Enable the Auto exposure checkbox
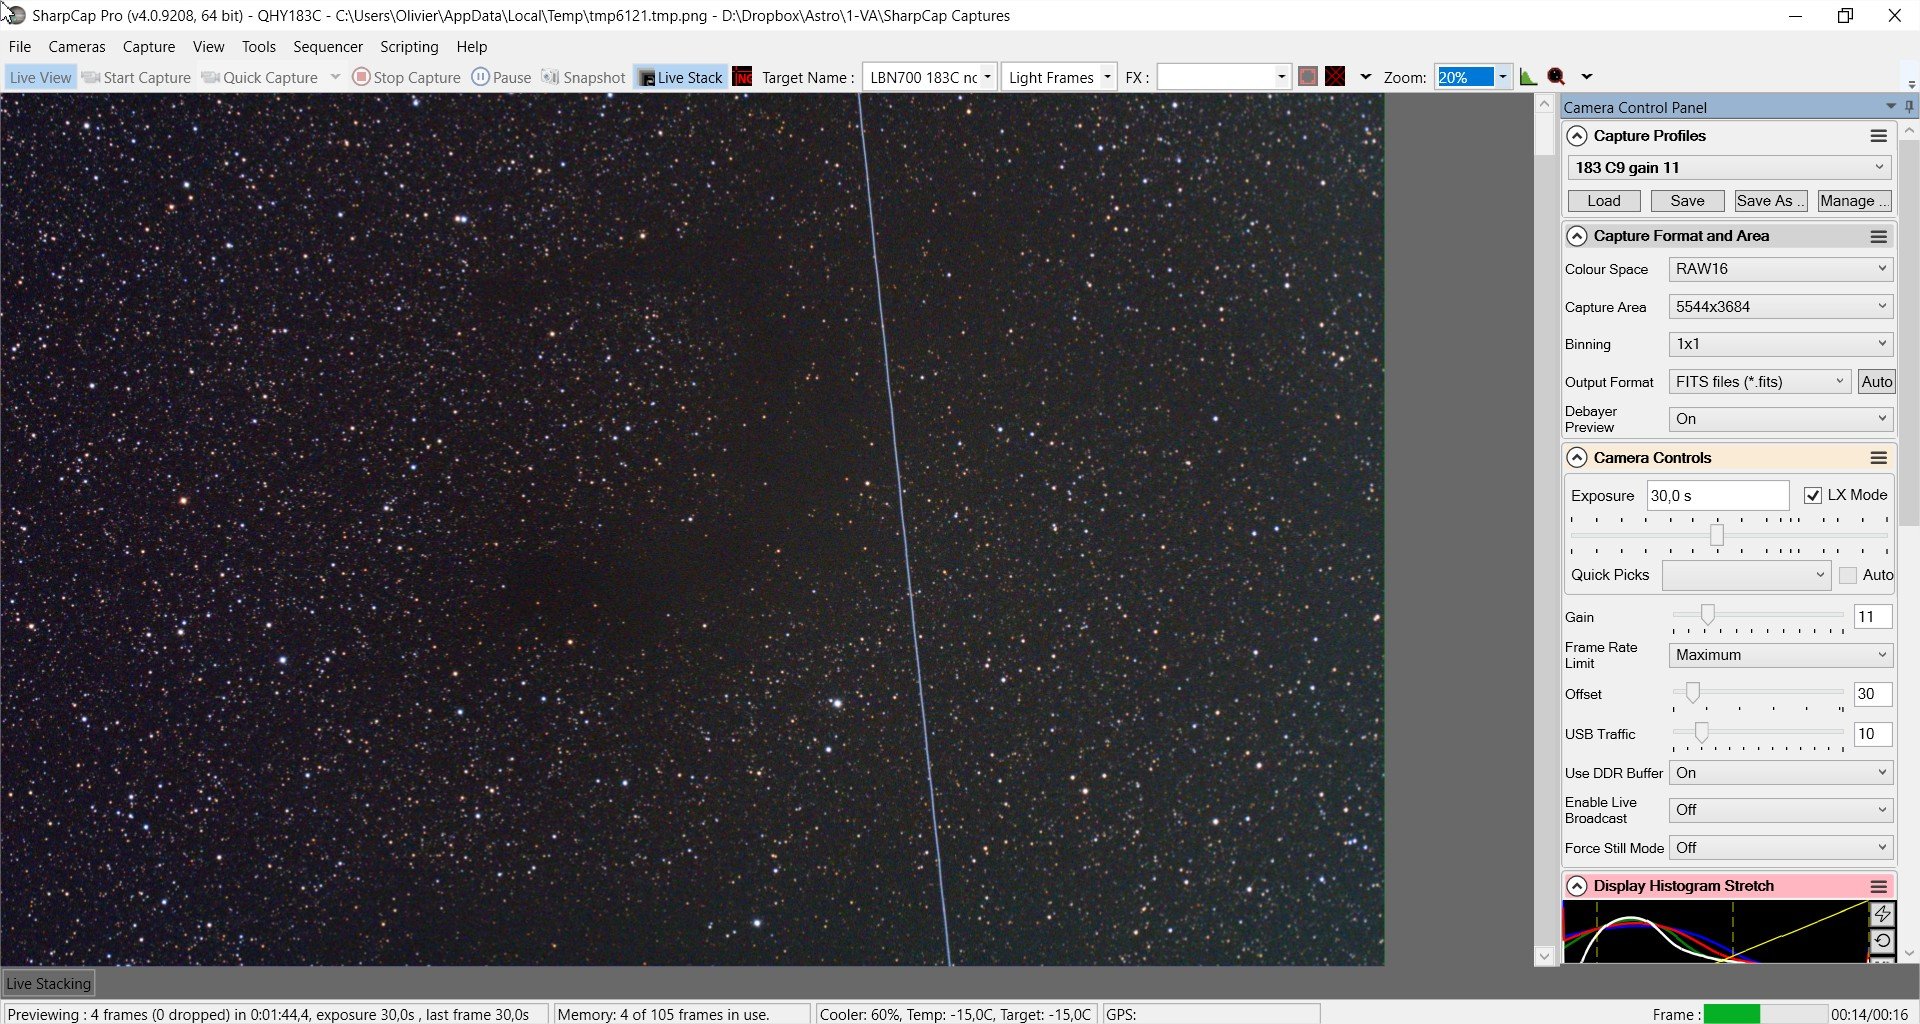Image resolution: width=1920 pixels, height=1024 pixels. pyautogui.click(x=1848, y=575)
